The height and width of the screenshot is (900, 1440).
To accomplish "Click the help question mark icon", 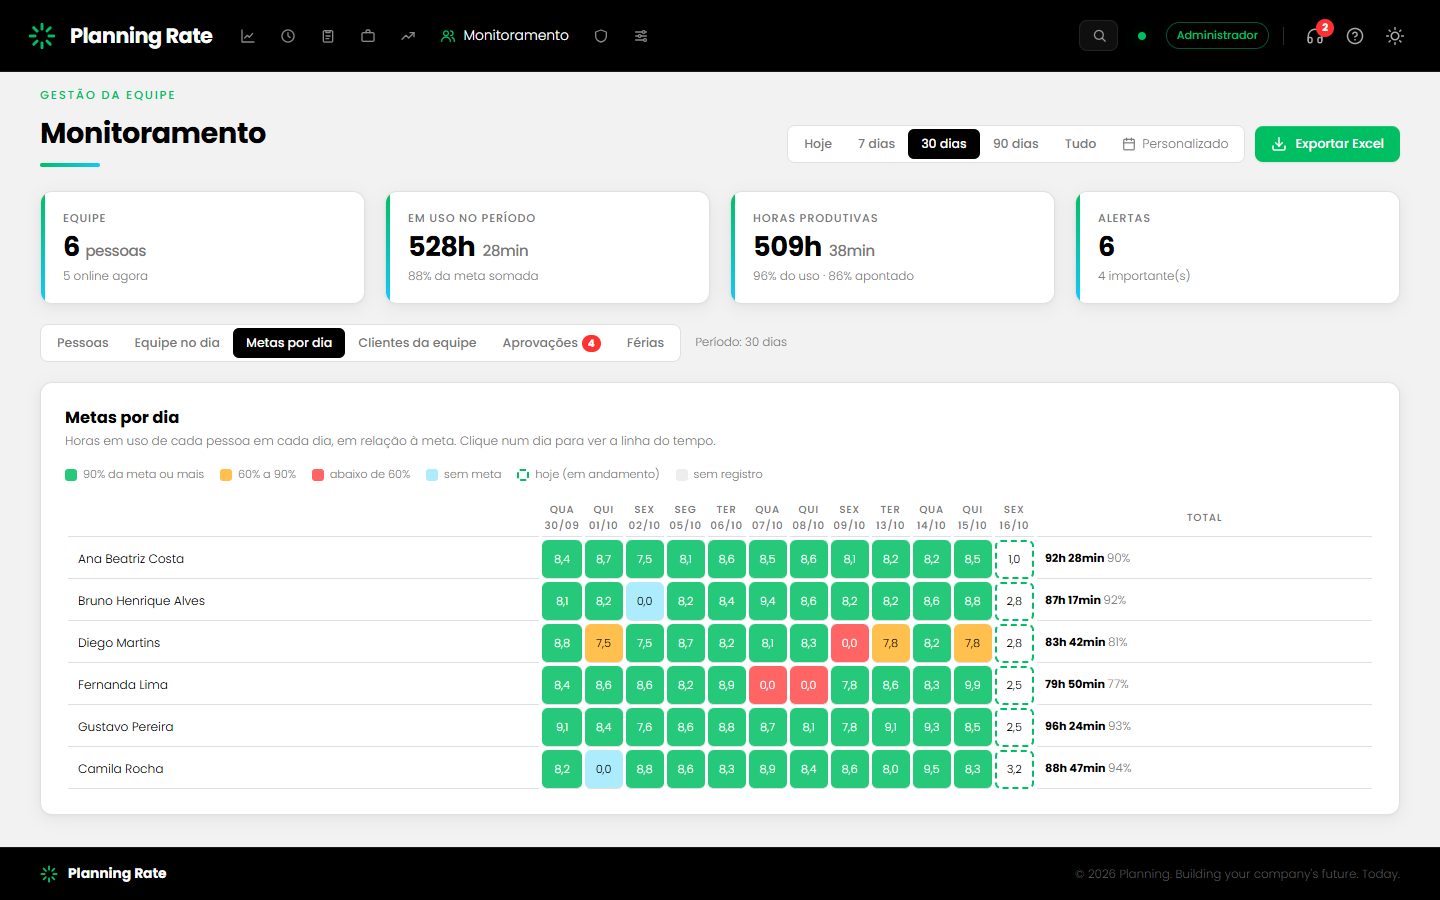I will (1355, 36).
